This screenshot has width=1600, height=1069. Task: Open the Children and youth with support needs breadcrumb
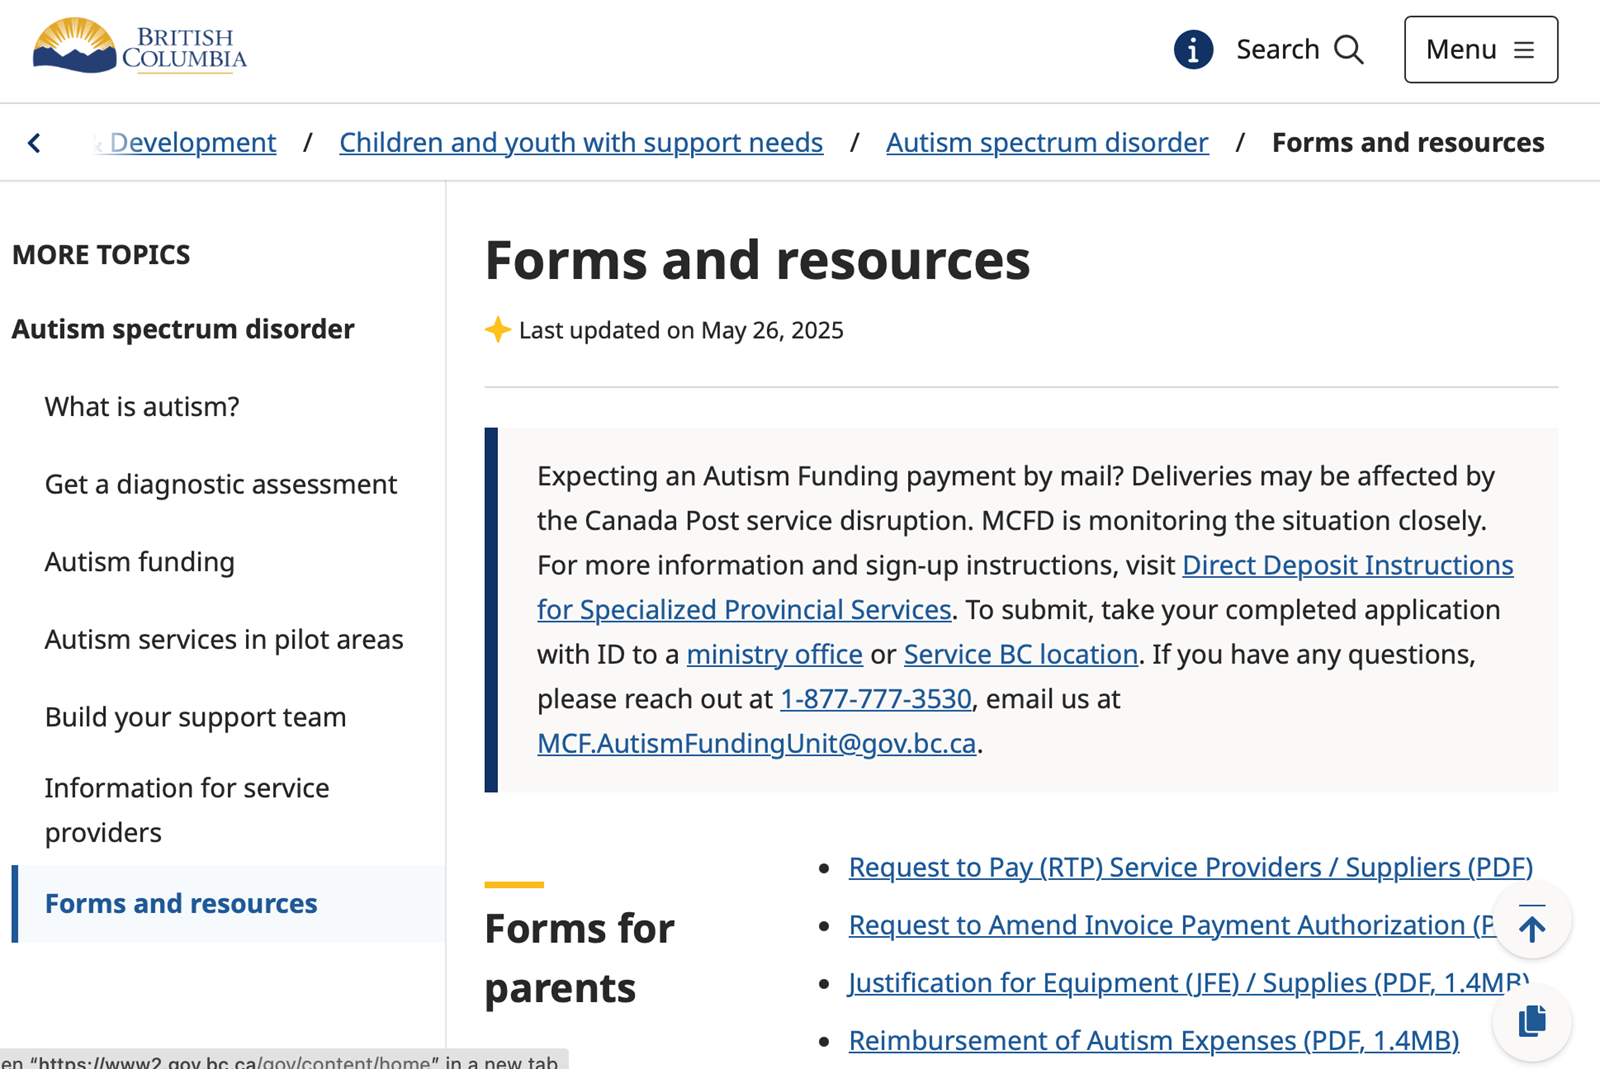click(x=581, y=143)
